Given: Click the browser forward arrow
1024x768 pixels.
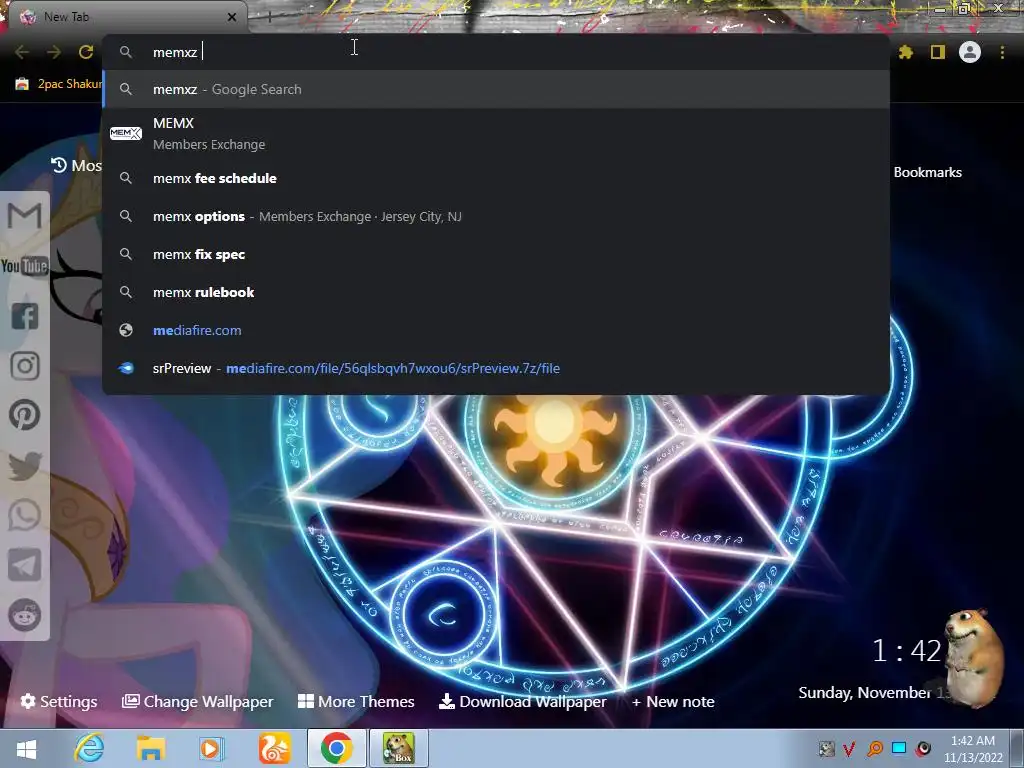Looking at the screenshot, I should (x=54, y=52).
